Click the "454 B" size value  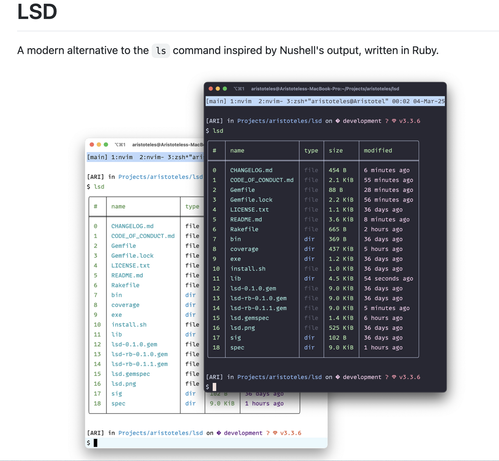(x=337, y=170)
